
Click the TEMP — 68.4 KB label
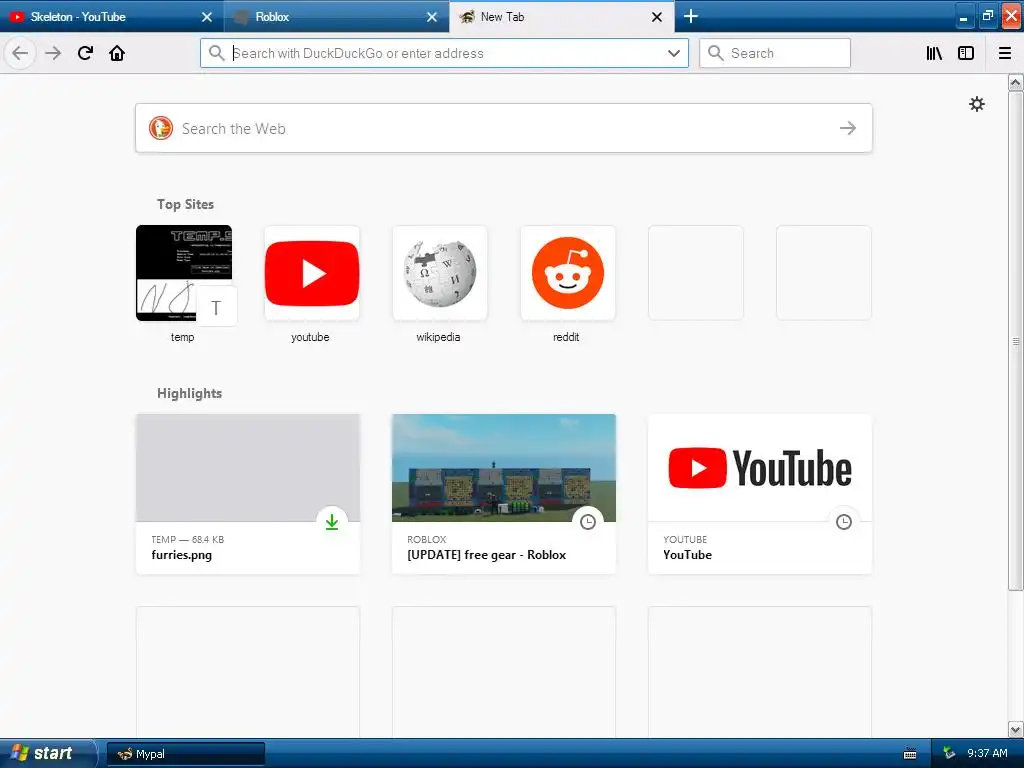(187, 539)
